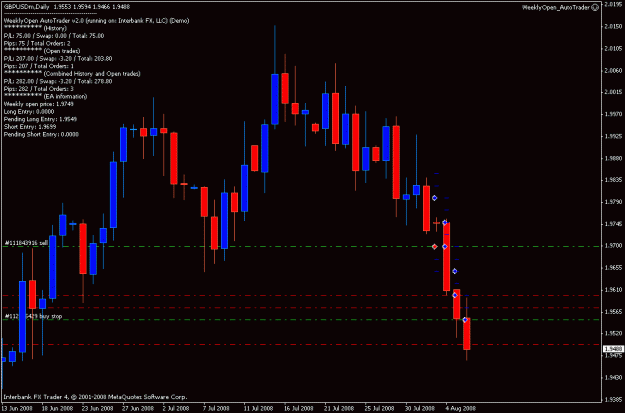
Task: Click the WeeklyOpen AutoTrader v2.0 header line
Action: [x=96, y=21]
